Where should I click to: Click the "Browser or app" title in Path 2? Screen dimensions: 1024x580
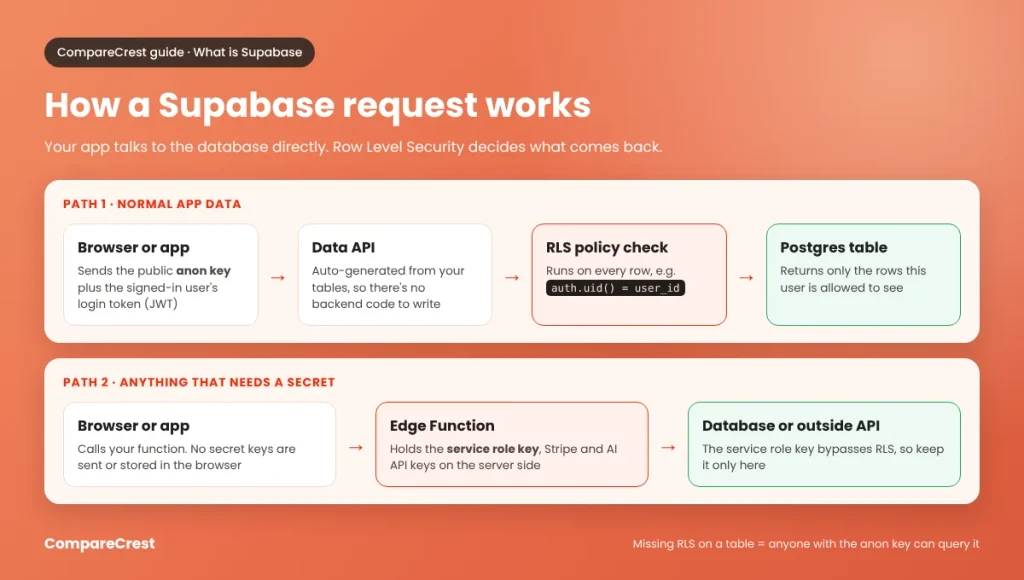click(133, 426)
